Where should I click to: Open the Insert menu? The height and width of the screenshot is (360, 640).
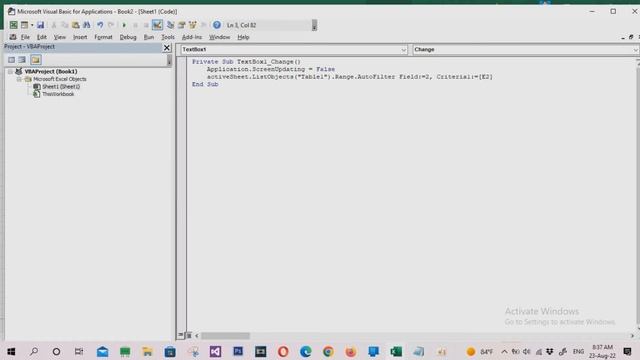(80, 37)
